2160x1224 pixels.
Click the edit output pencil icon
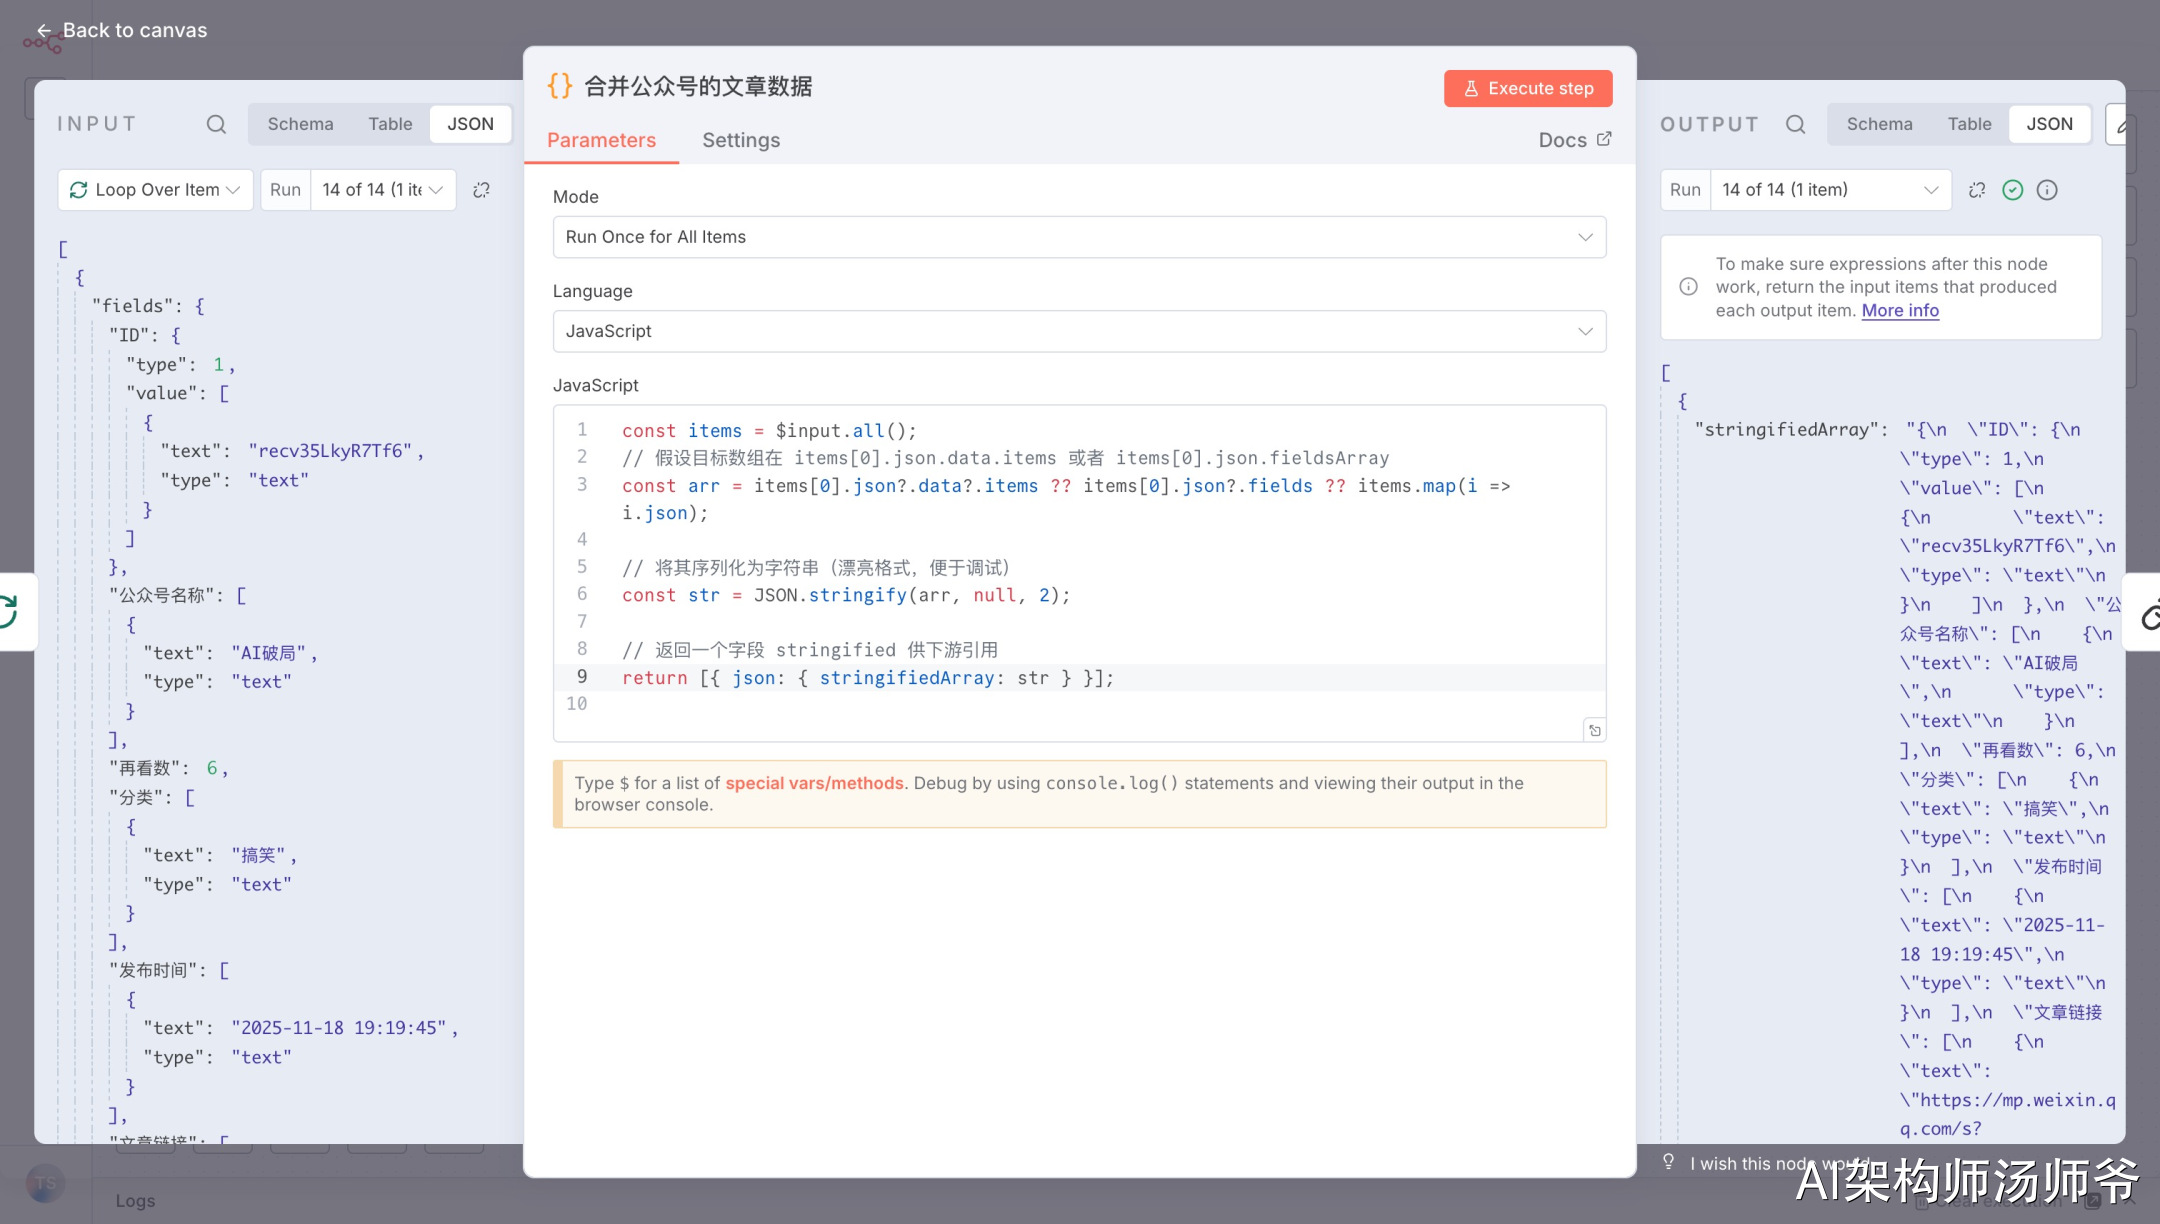coord(2119,126)
